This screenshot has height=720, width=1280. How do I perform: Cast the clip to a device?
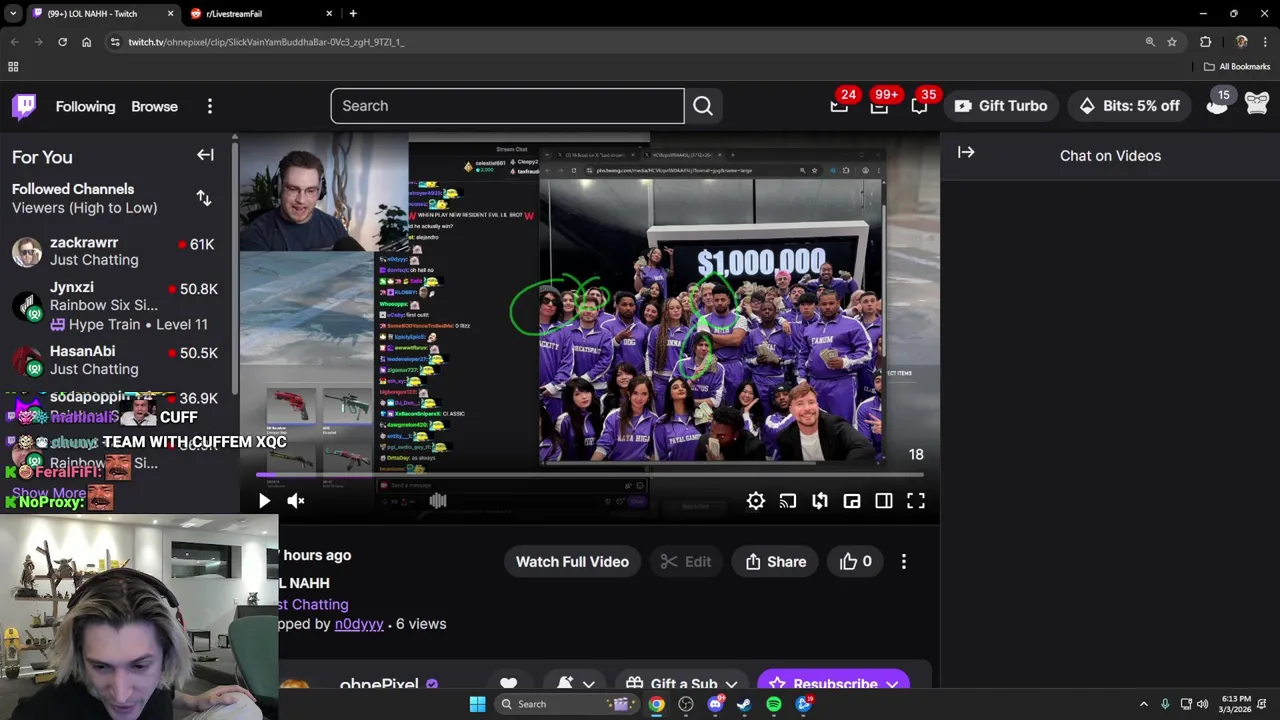[788, 501]
